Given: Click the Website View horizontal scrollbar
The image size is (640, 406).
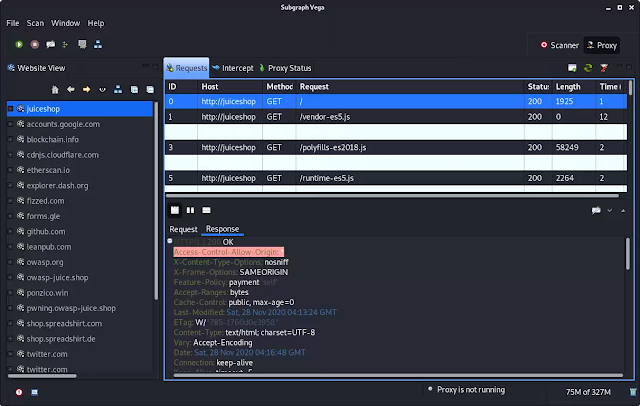Looking at the screenshot, I should click(x=42, y=376).
